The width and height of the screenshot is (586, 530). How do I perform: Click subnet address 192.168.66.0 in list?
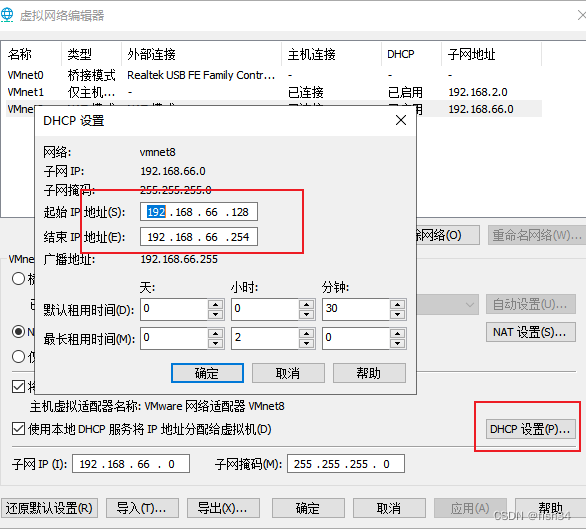click(481, 109)
